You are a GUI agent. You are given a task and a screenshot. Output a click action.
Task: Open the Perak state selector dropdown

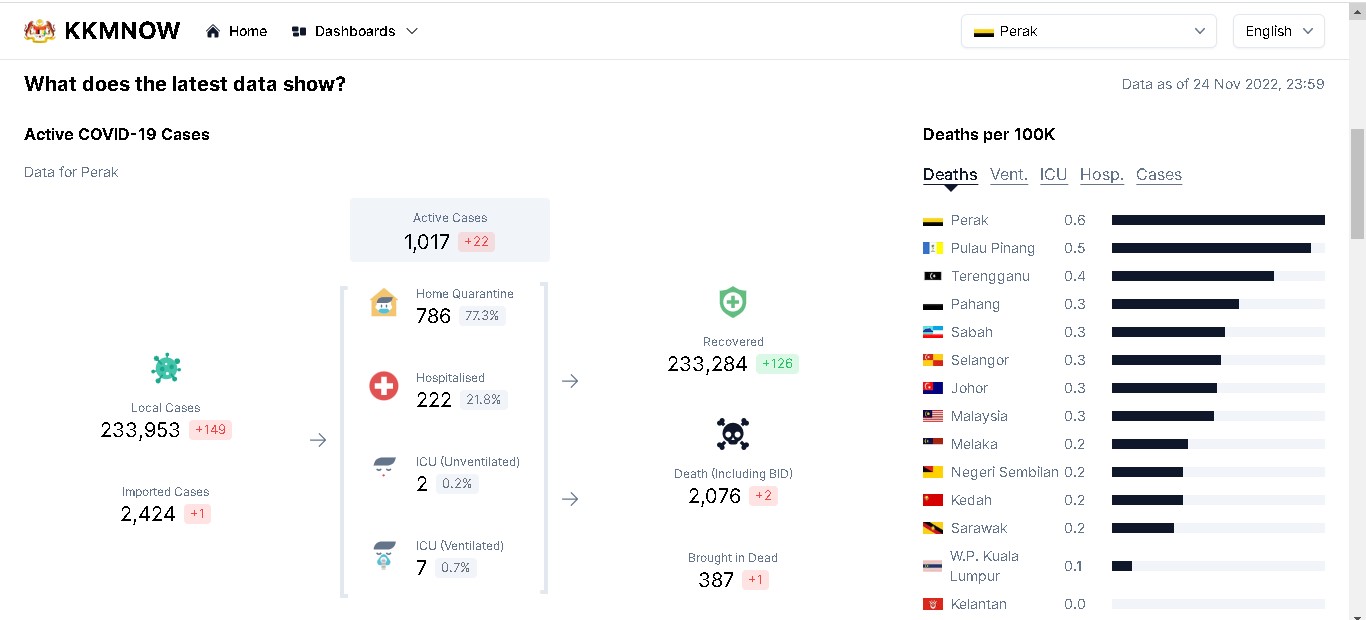(x=1088, y=31)
